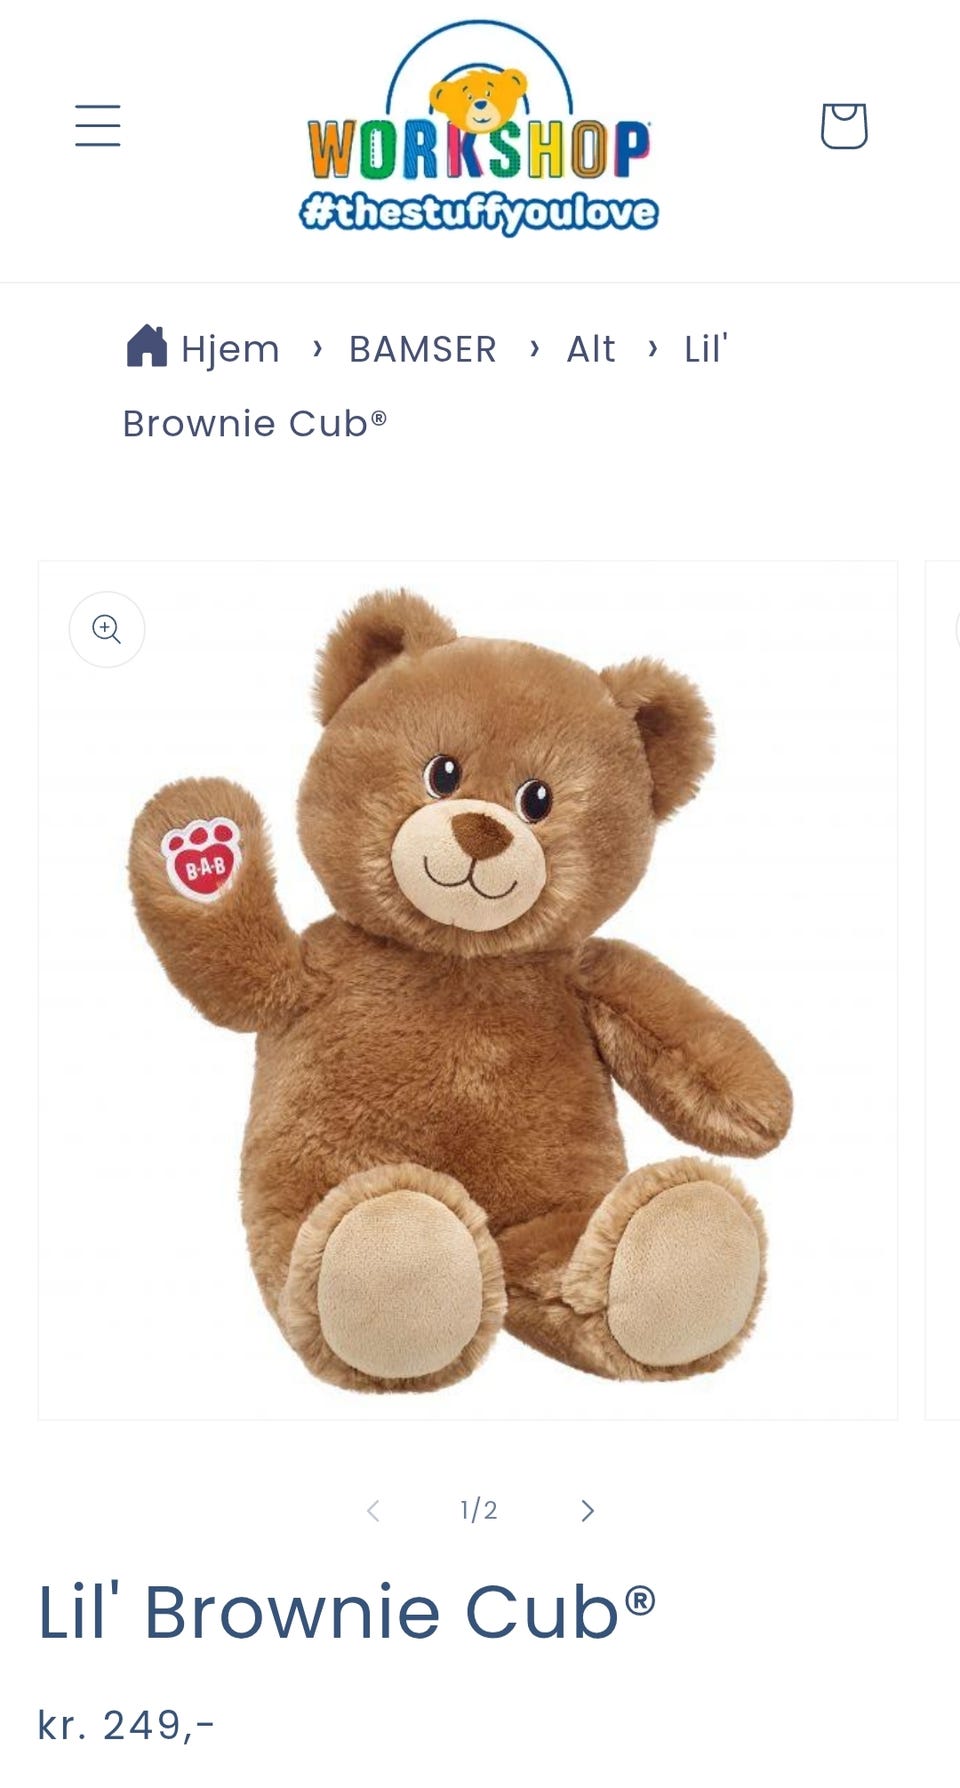Open the main teddy bear product photo

point(468,990)
